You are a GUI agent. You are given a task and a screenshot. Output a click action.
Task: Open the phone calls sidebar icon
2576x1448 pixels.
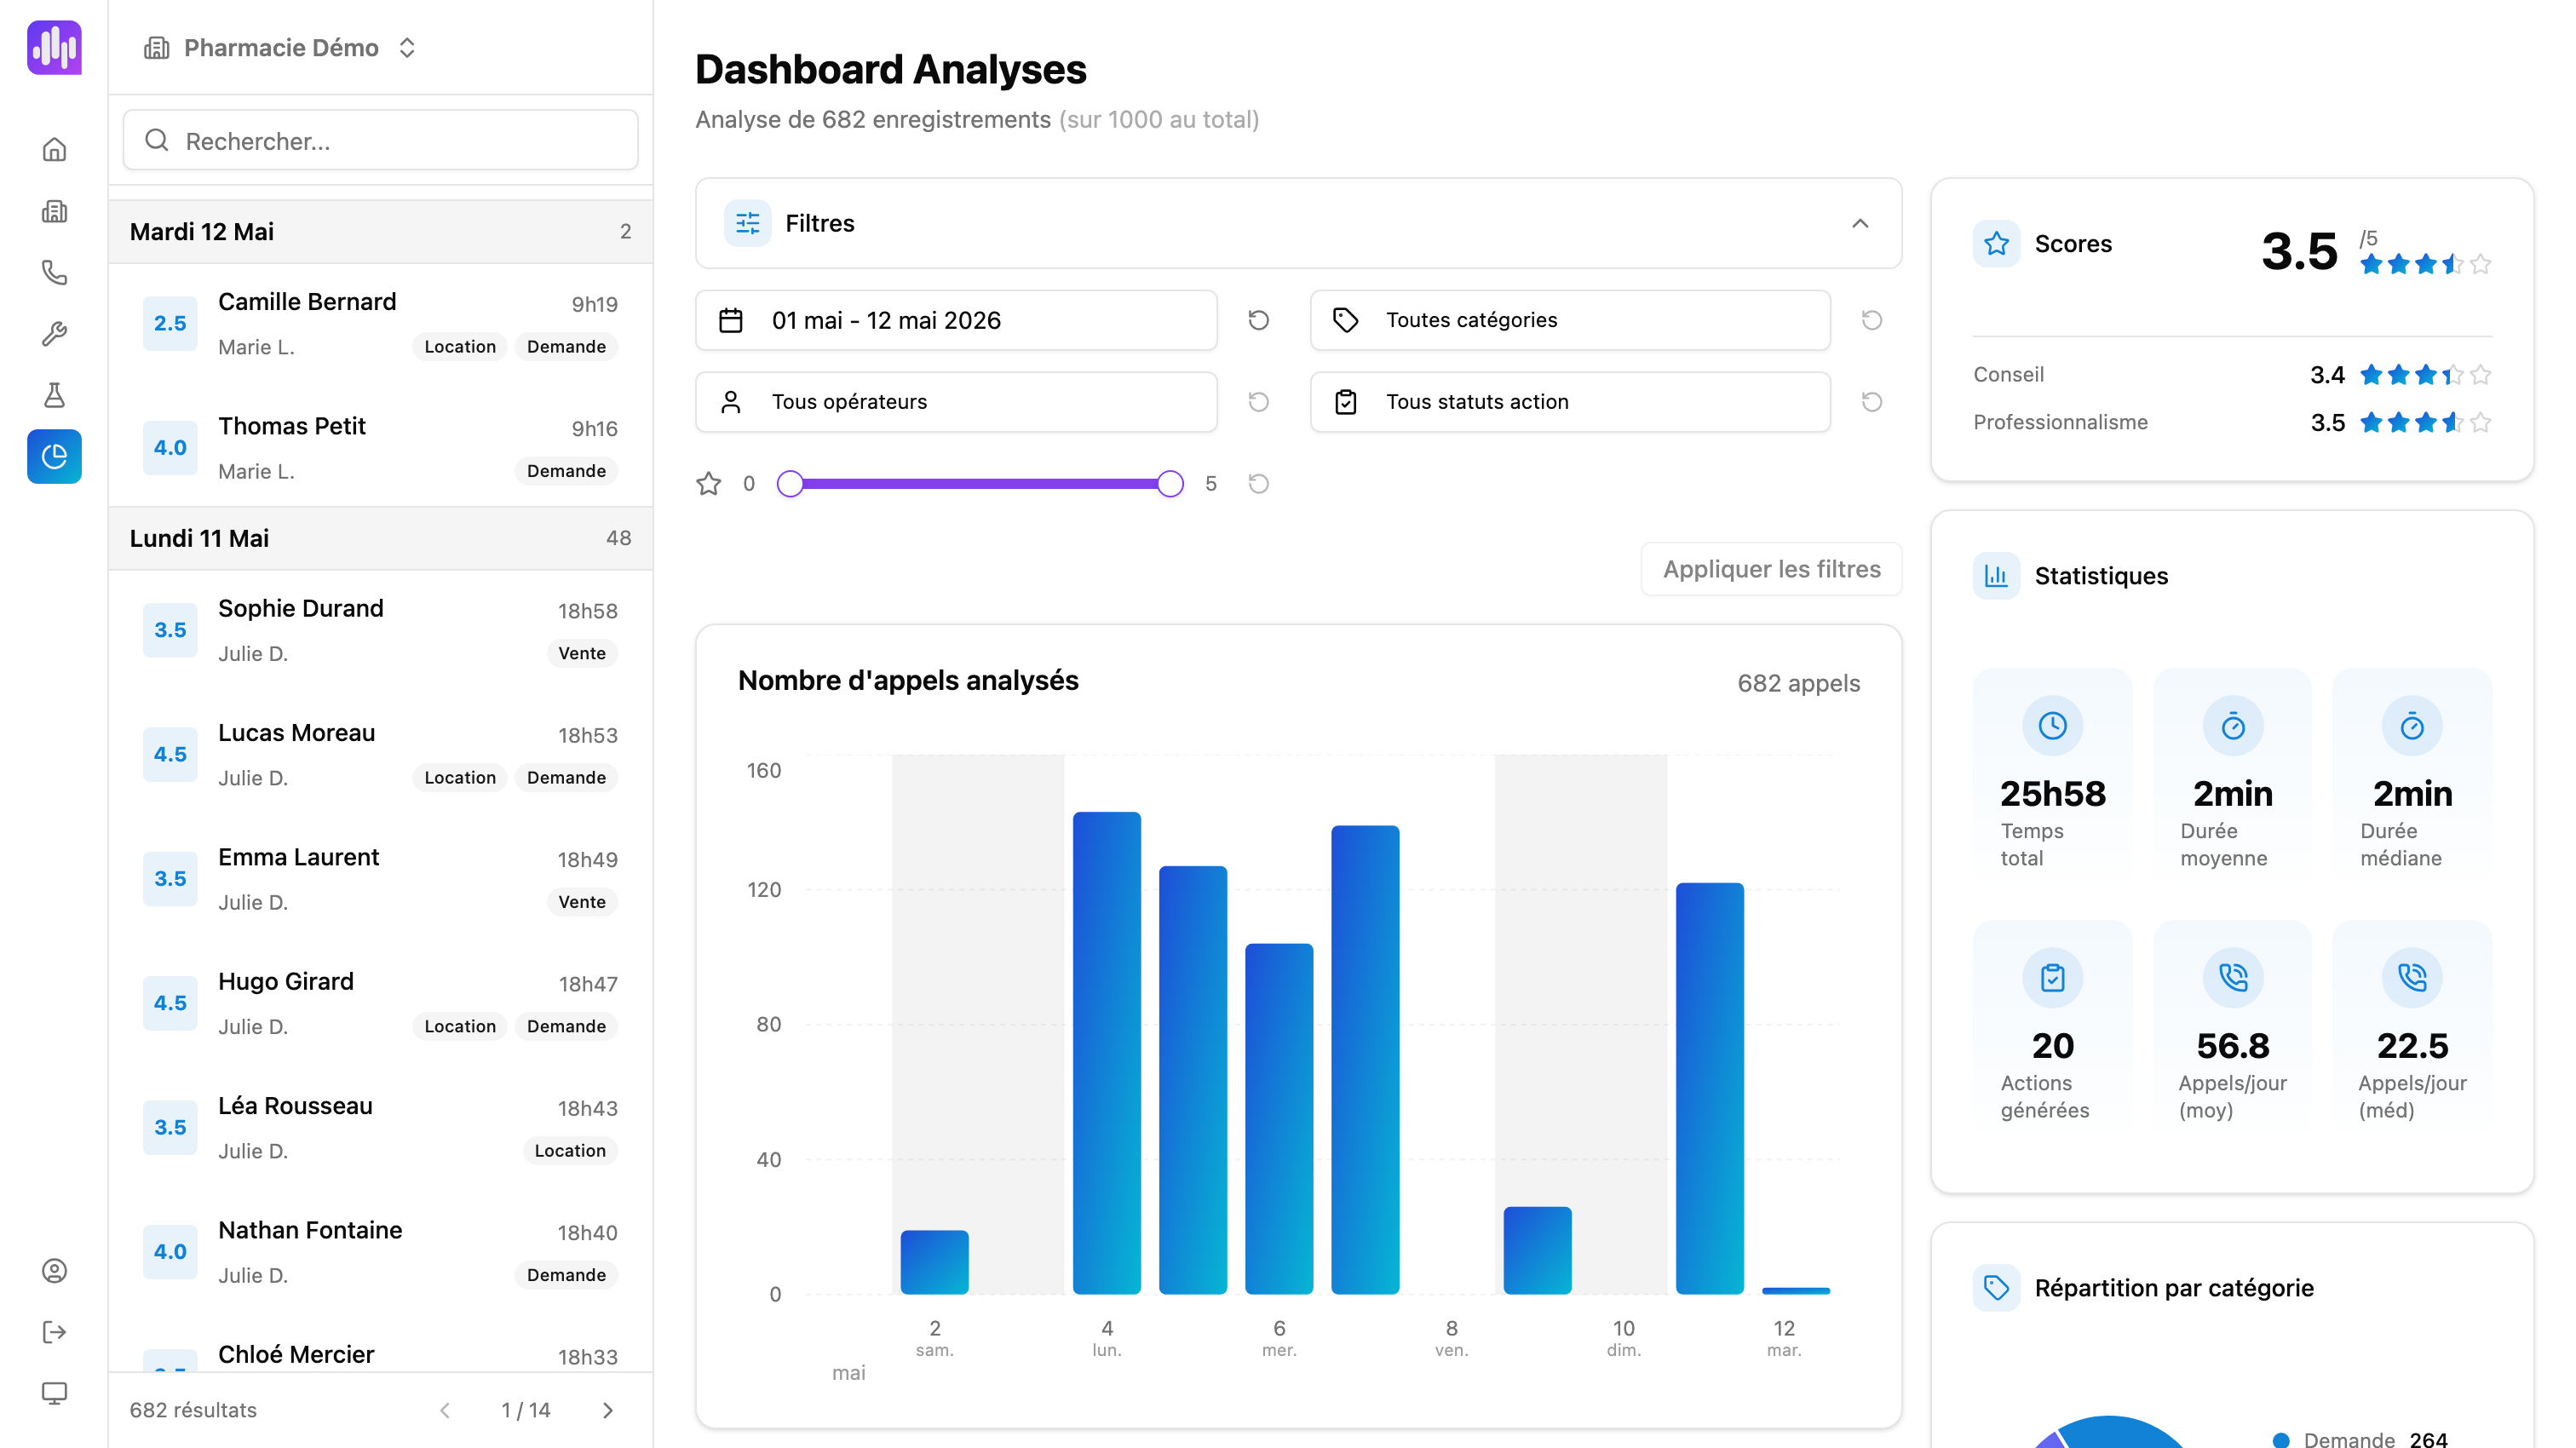pos(54,272)
